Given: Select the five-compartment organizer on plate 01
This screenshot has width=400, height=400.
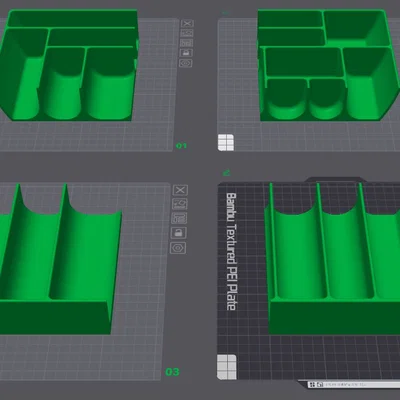Looking at the screenshot, I should coord(68,65).
